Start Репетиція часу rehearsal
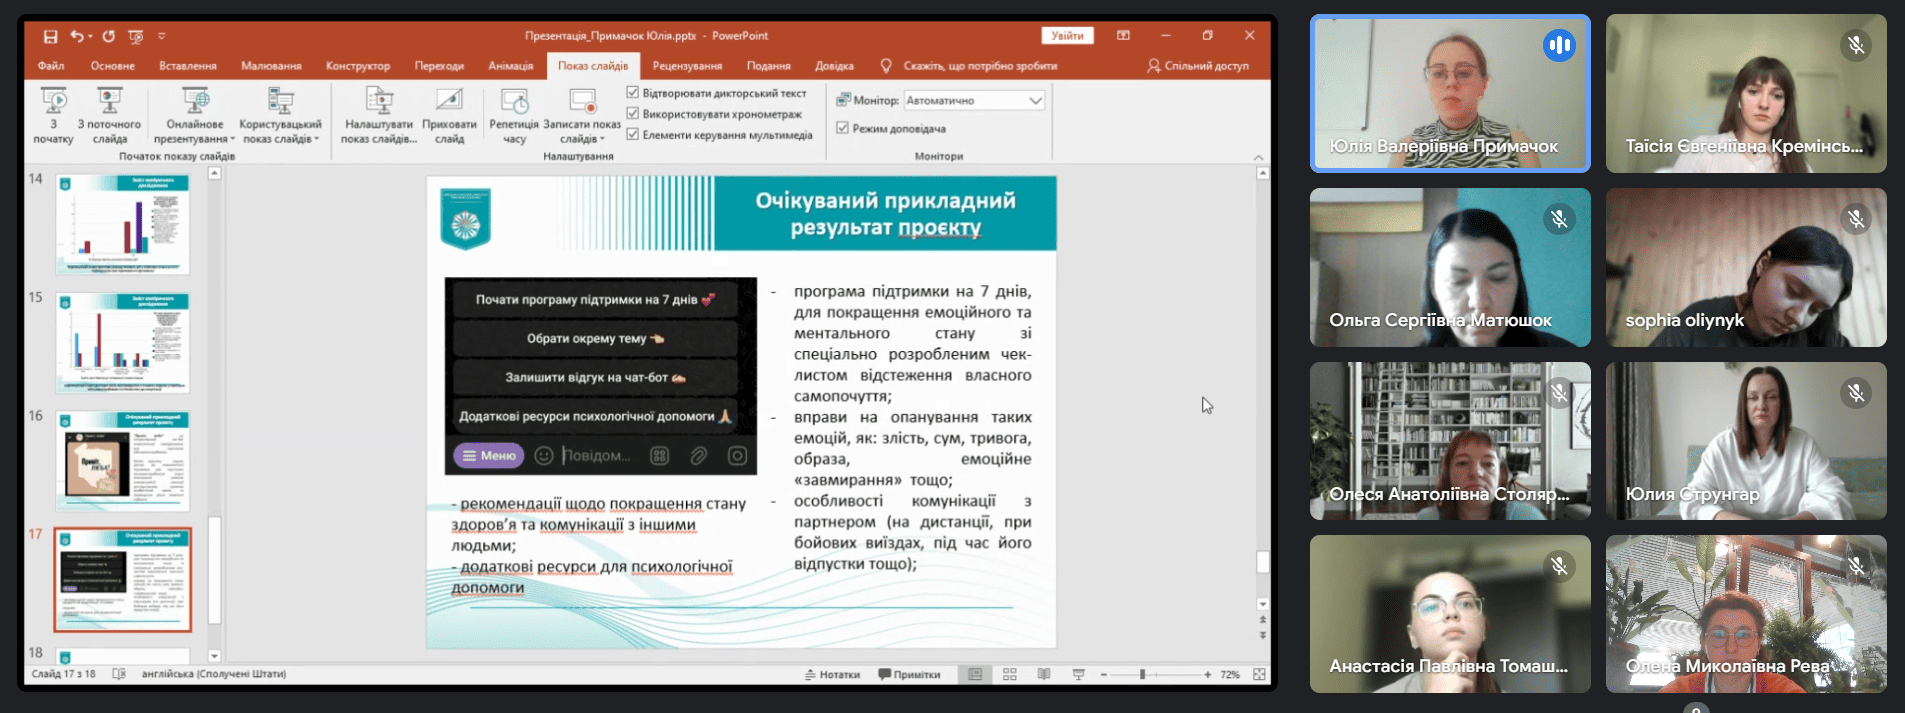The height and width of the screenshot is (713, 1905). [x=514, y=116]
